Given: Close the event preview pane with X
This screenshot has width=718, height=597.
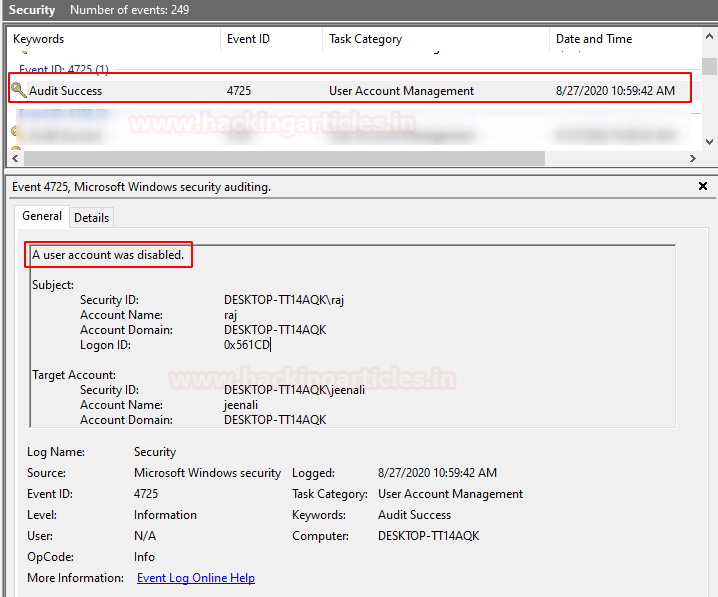Looking at the screenshot, I should point(702,186).
